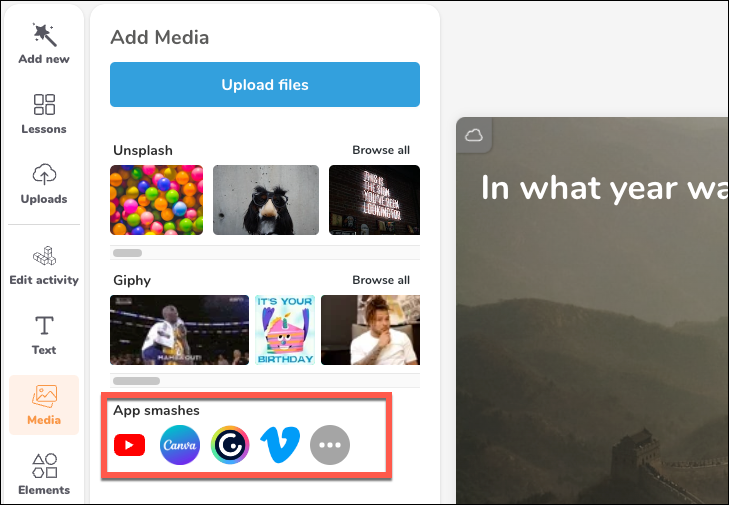Click the YouTube app smash icon
The width and height of the screenshot is (729, 505).
129,445
